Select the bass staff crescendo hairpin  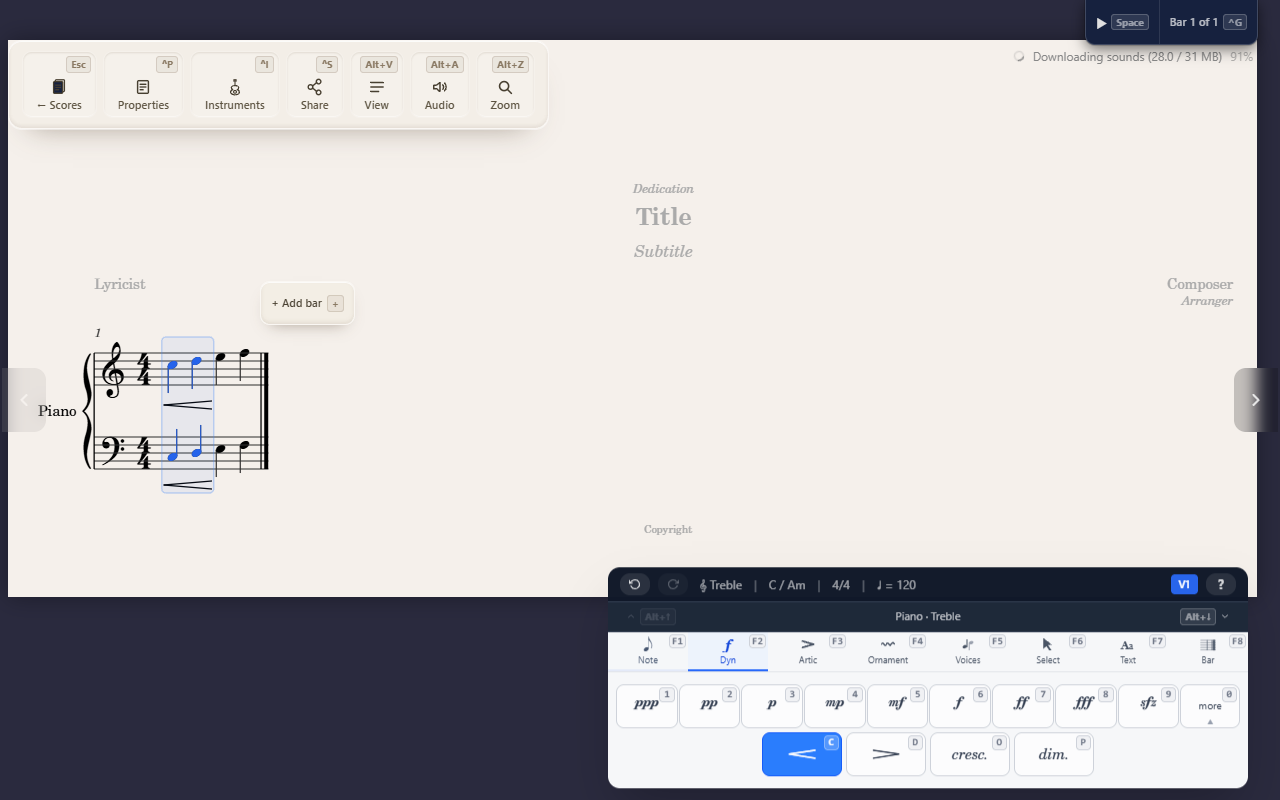coord(187,485)
